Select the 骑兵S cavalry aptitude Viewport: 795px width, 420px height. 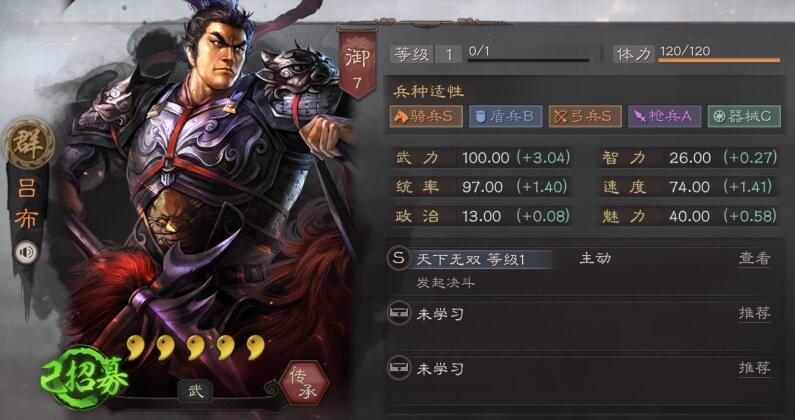point(426,117)
